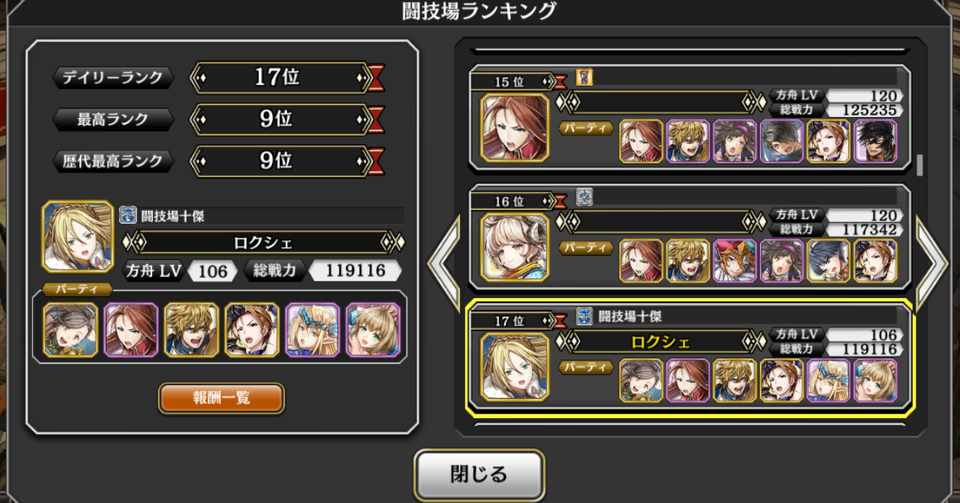Select last party member of 15位 team

(x=876, y=141)
